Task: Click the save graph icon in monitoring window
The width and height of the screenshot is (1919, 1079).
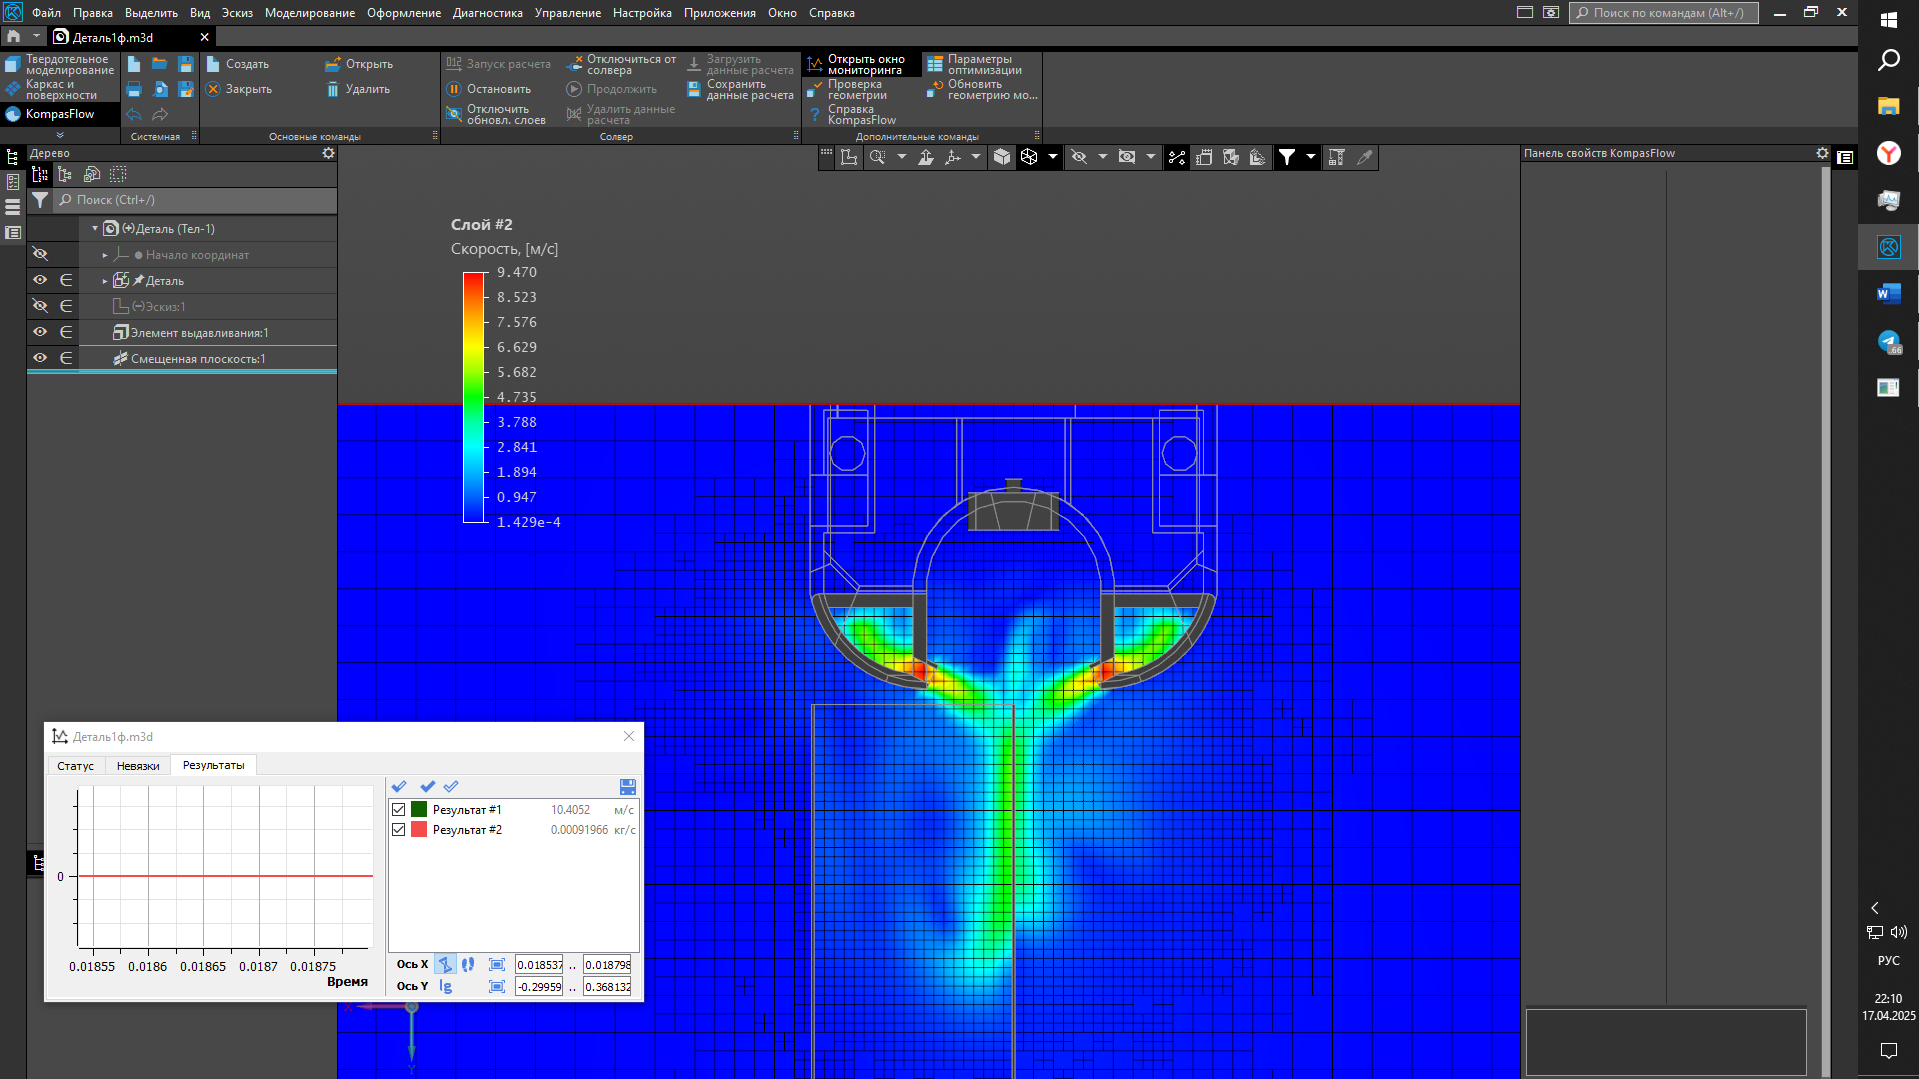Action: point(627,787)
